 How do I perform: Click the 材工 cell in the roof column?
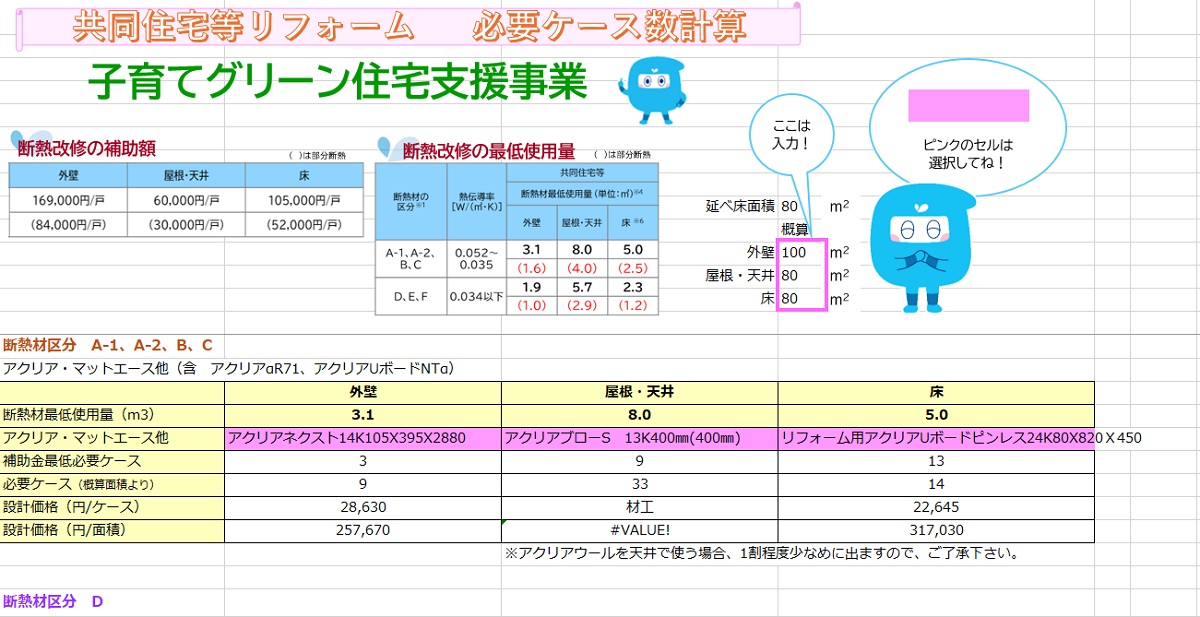coord(639,507)
